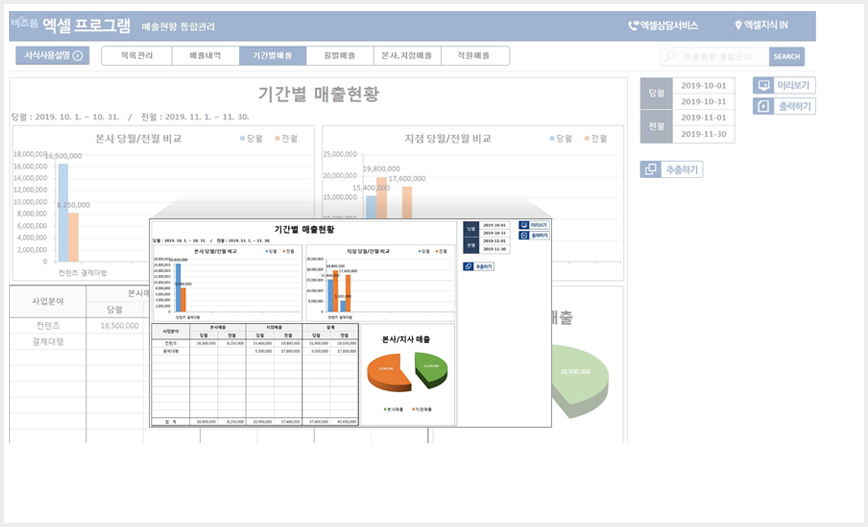Click the 출력하기 button label
868x527 pixels.
click(794, 106)
